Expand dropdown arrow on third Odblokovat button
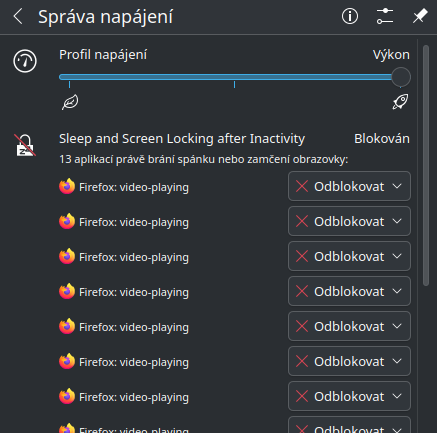 (397, 256)
